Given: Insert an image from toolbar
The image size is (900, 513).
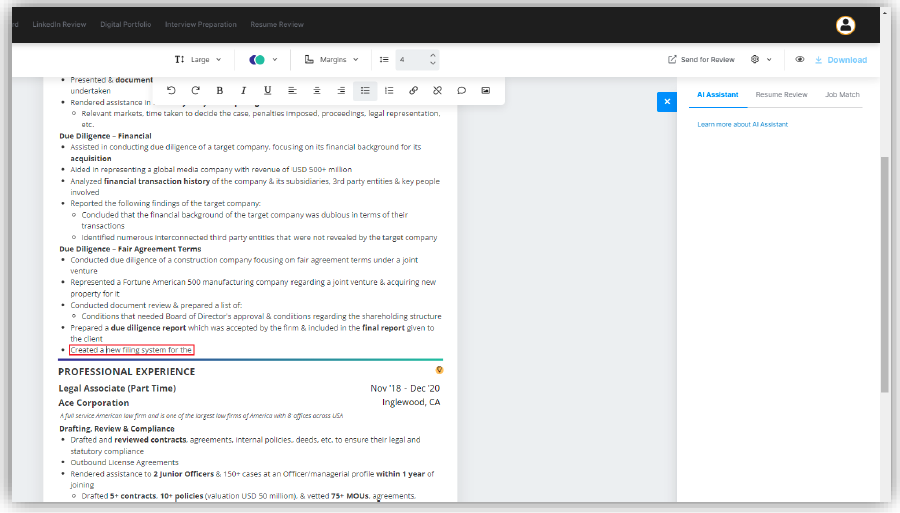Looking at the screenshot, I should pos(486,90).
